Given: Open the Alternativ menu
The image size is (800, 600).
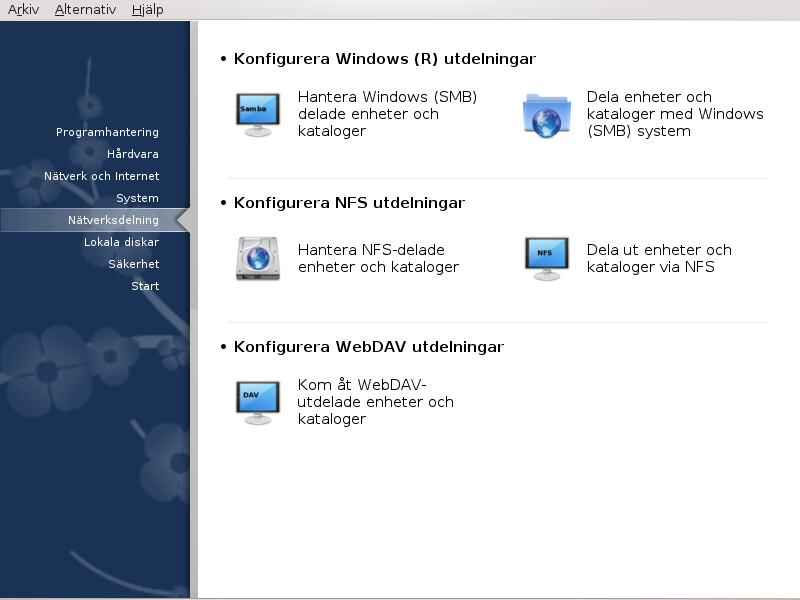Looking at the screenshot, I should tap(85, 10).
